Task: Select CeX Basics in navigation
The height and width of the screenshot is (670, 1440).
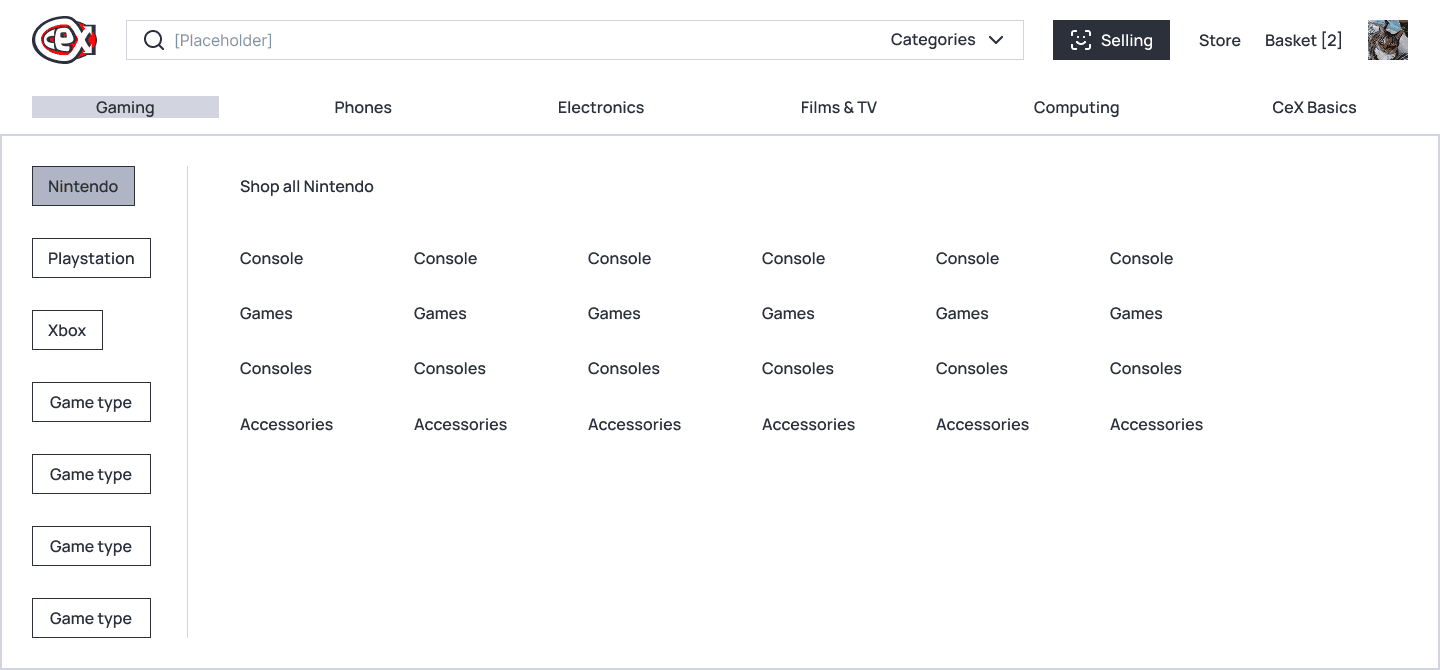Action: click(1314, 107)
